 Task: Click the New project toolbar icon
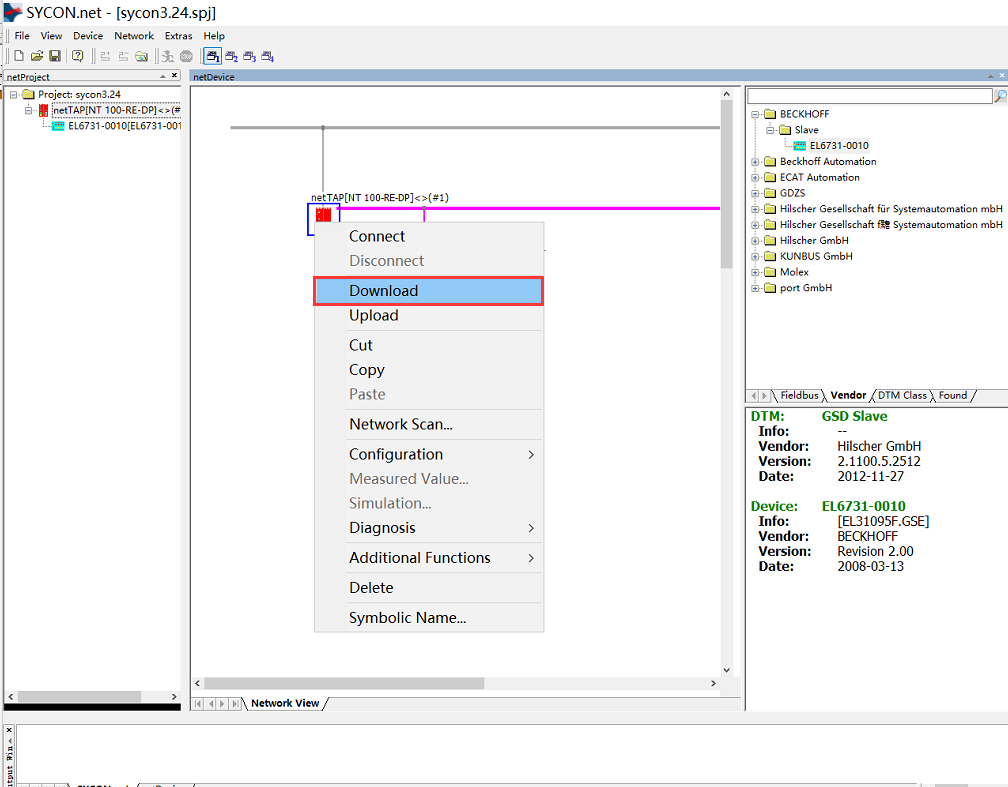[x=18, y=56]
